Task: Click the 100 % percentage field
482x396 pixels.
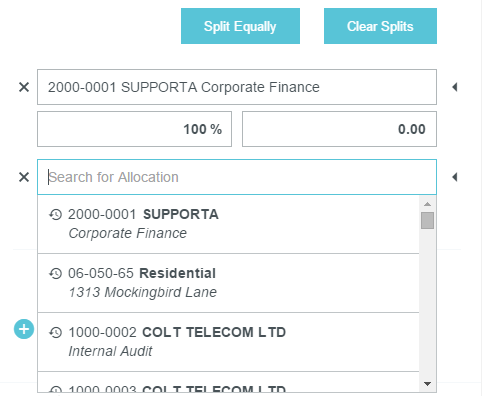Action: [x=134, y=129]
